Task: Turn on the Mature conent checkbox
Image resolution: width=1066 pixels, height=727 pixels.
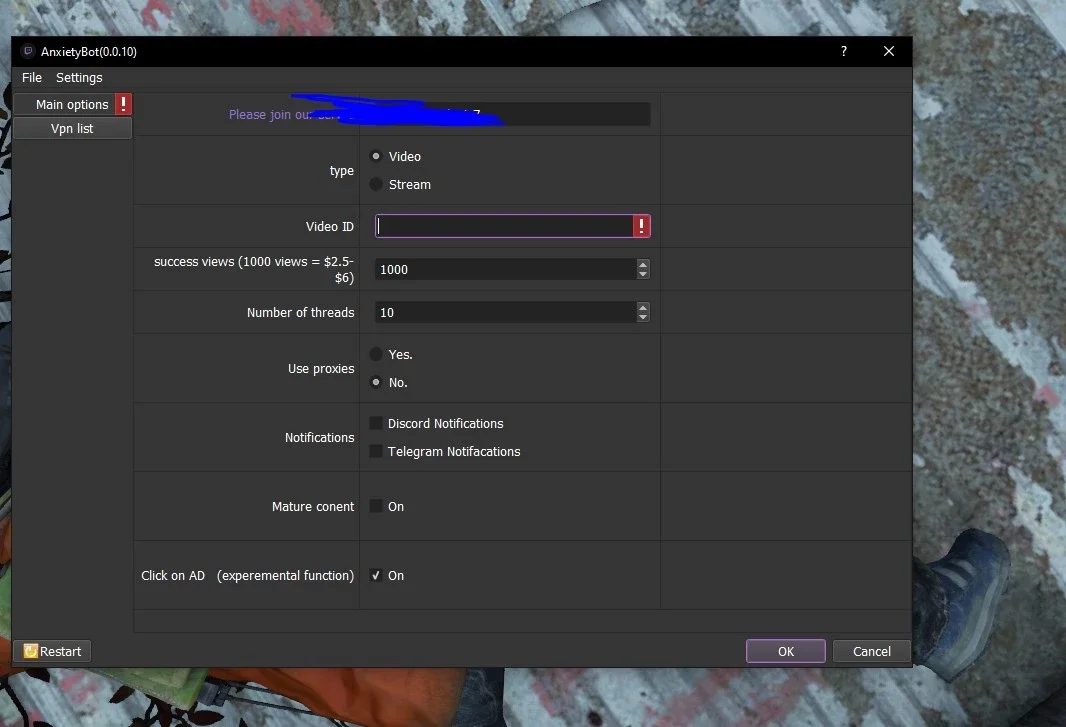Action: click(x=375, y=506)
